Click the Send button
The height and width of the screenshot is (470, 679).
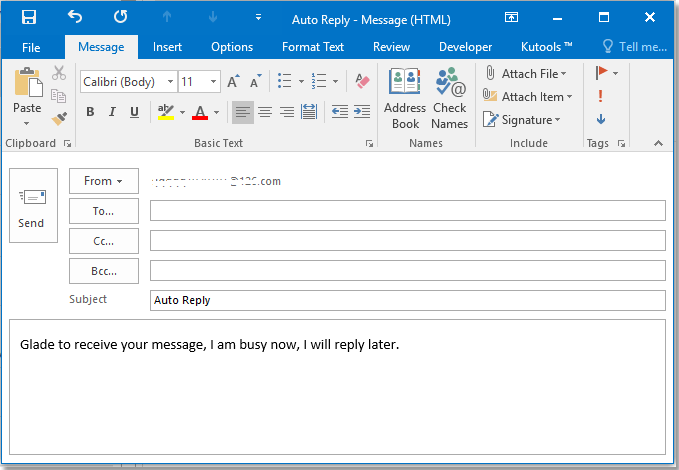(x=31, y=206)
